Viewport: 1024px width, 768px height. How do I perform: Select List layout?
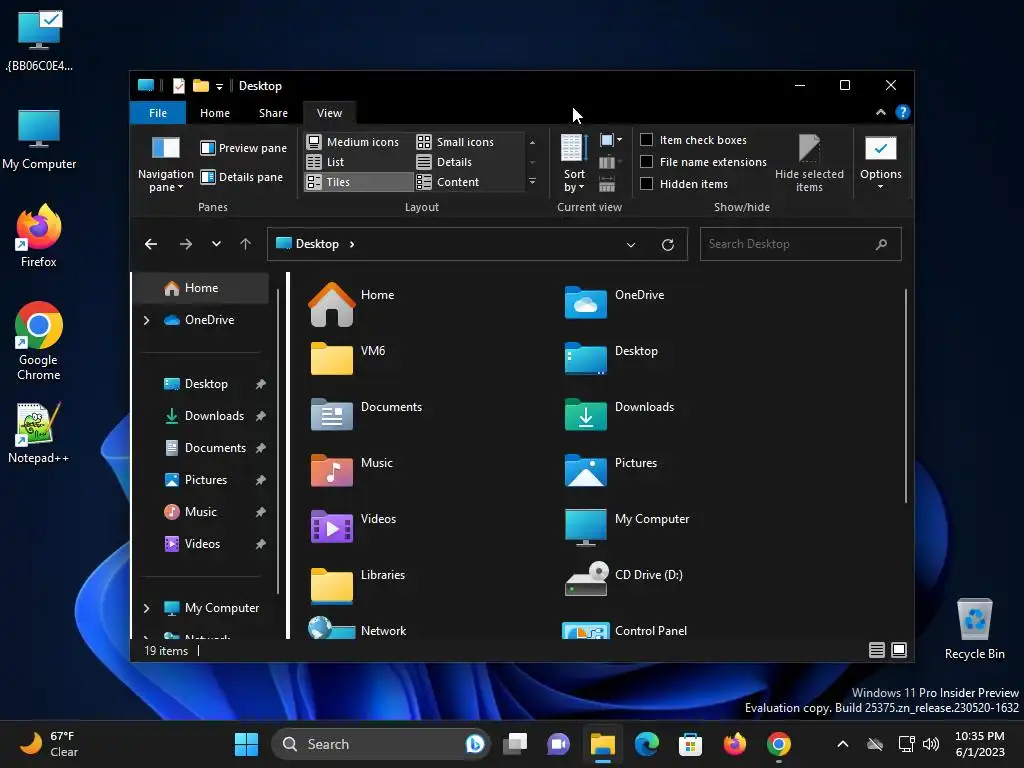pos(326,162)
